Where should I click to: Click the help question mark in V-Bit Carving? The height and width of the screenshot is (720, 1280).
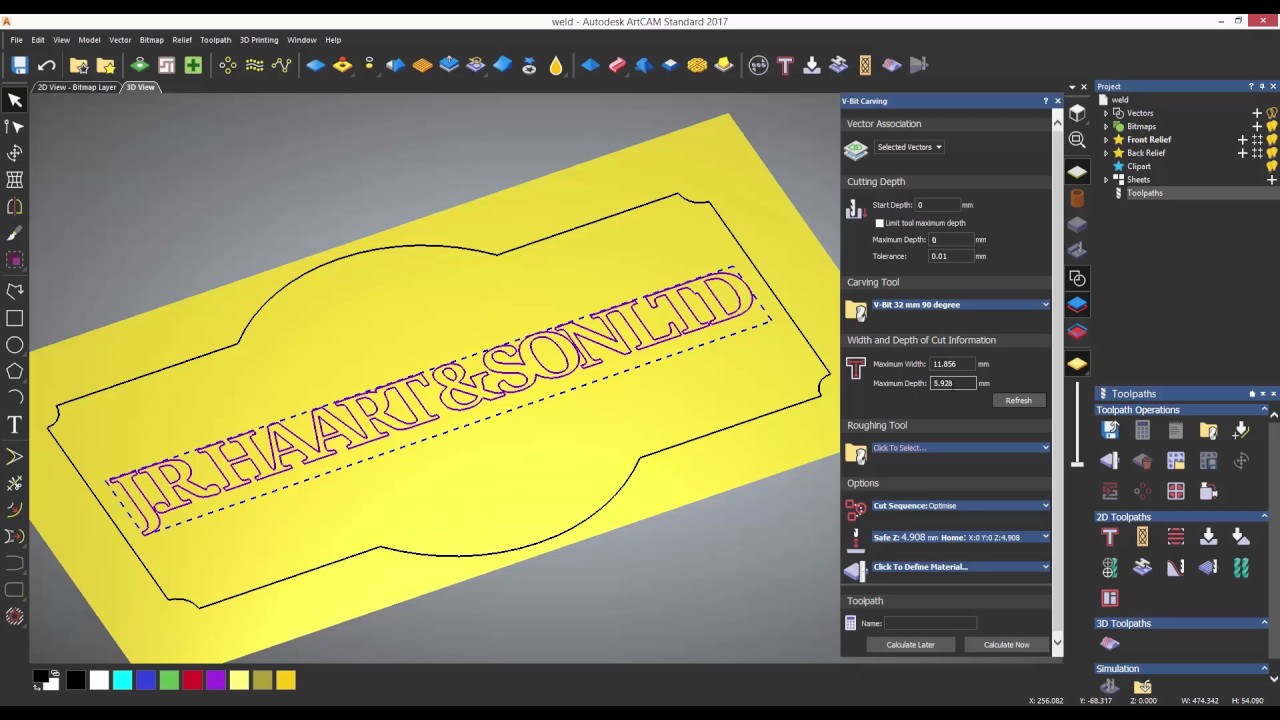pos(1046,101)
